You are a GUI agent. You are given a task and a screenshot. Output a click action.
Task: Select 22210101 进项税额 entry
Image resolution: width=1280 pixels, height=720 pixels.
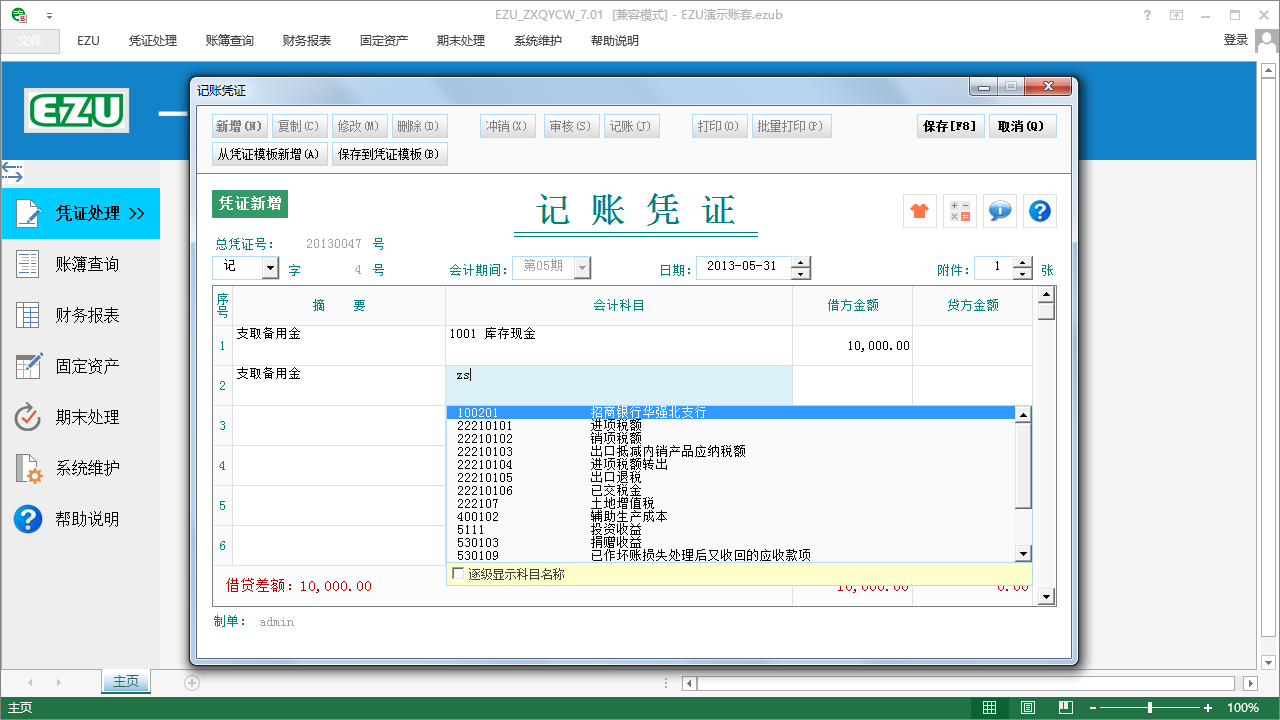(730, 425)
